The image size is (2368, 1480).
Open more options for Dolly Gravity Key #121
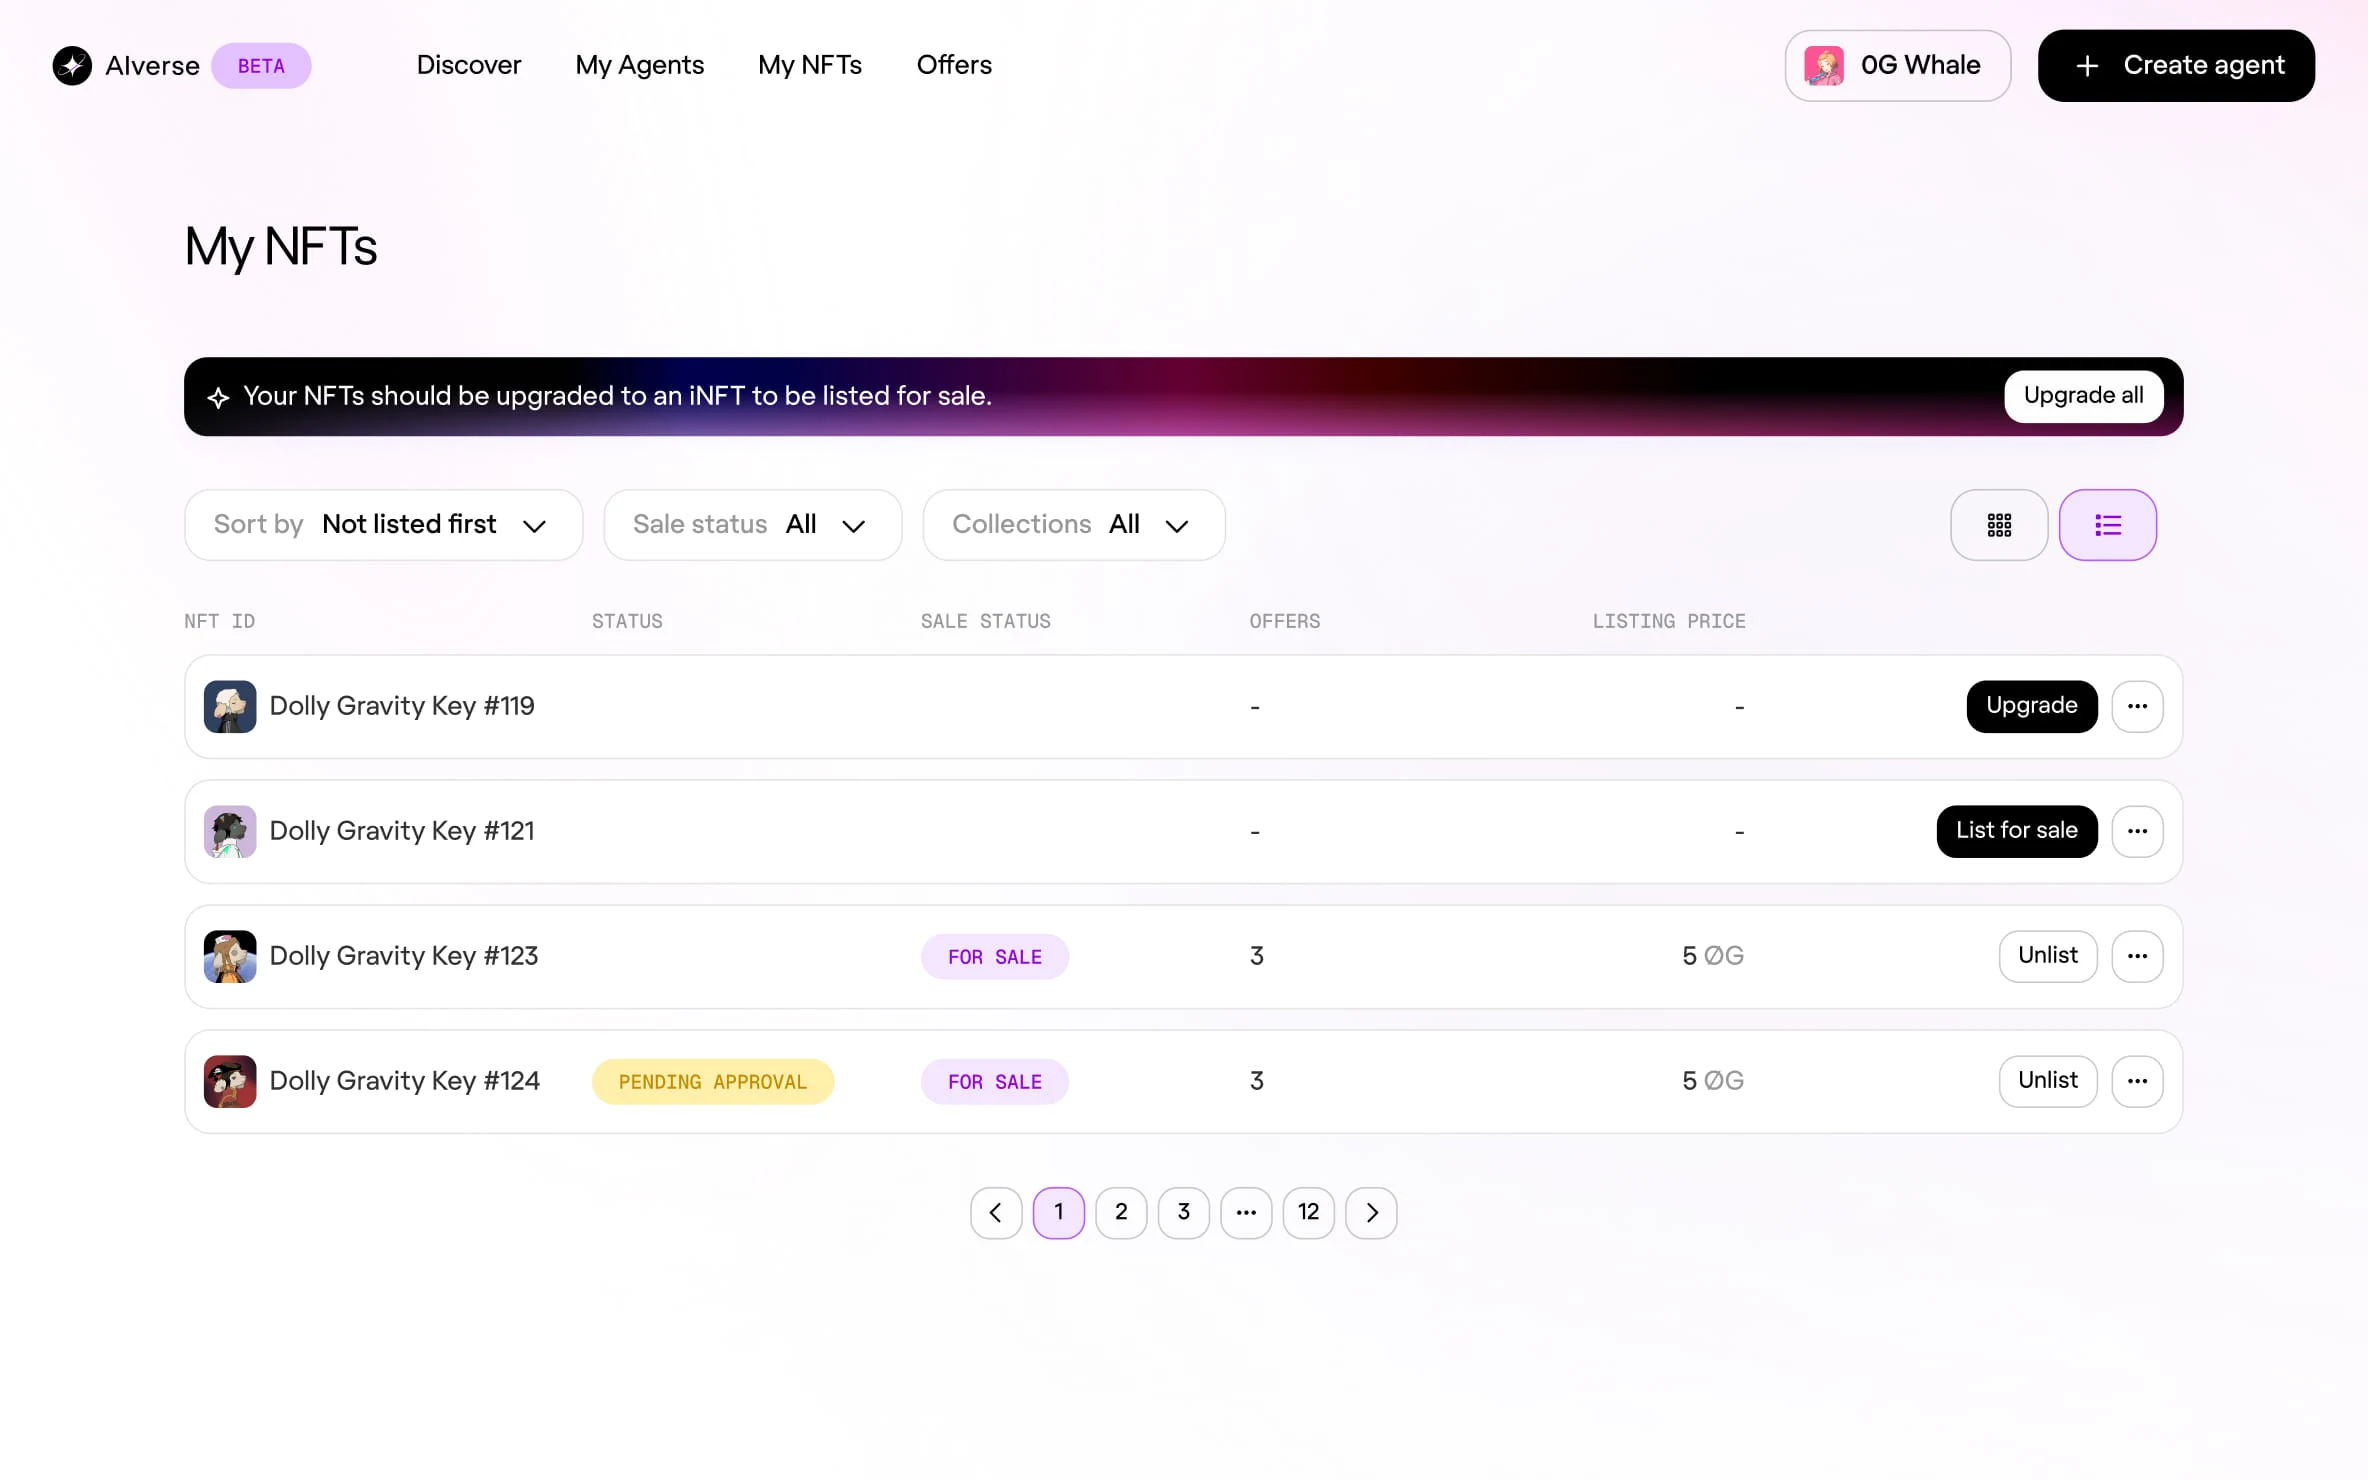click(2138, 831)
